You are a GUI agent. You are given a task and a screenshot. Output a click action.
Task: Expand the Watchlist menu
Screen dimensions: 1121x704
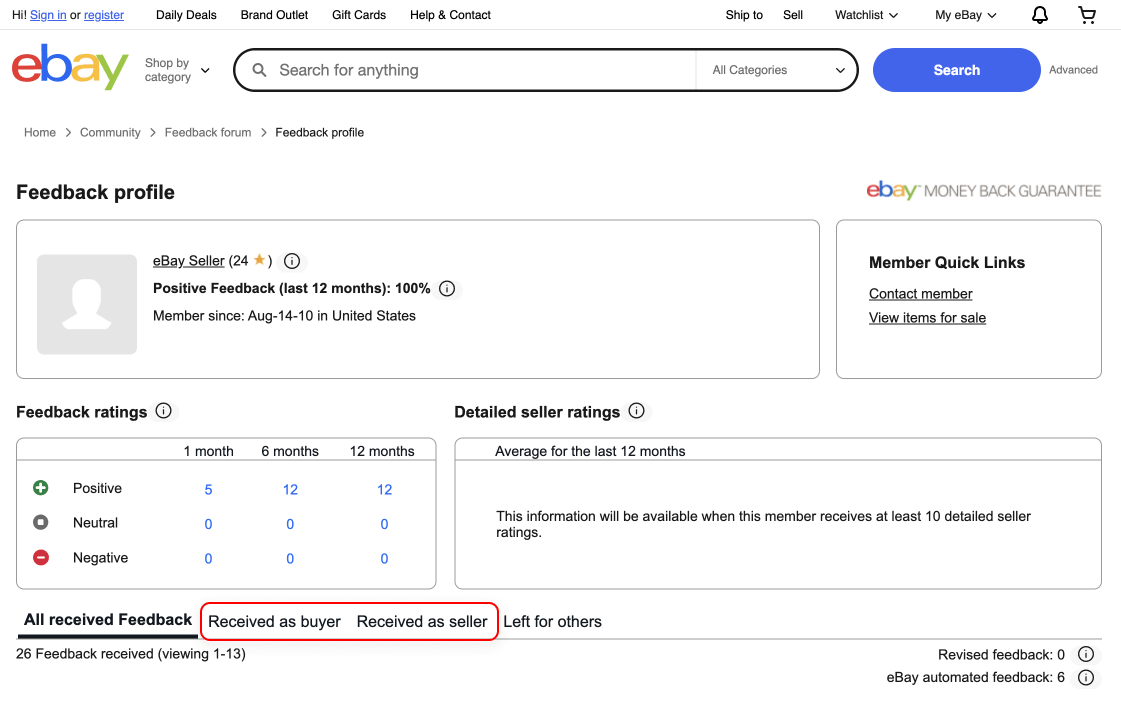[x=866, y=15]
